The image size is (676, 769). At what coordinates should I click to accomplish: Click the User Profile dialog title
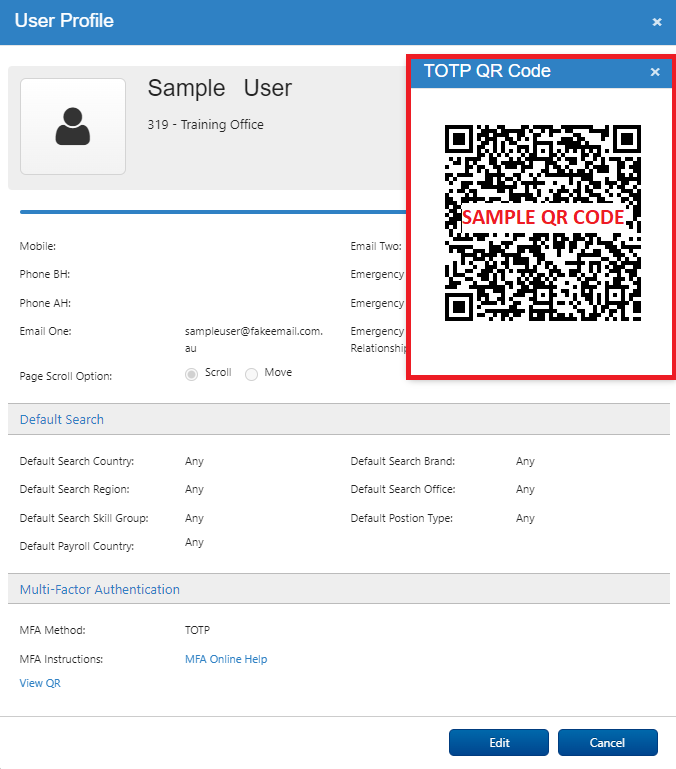(64, 21)
